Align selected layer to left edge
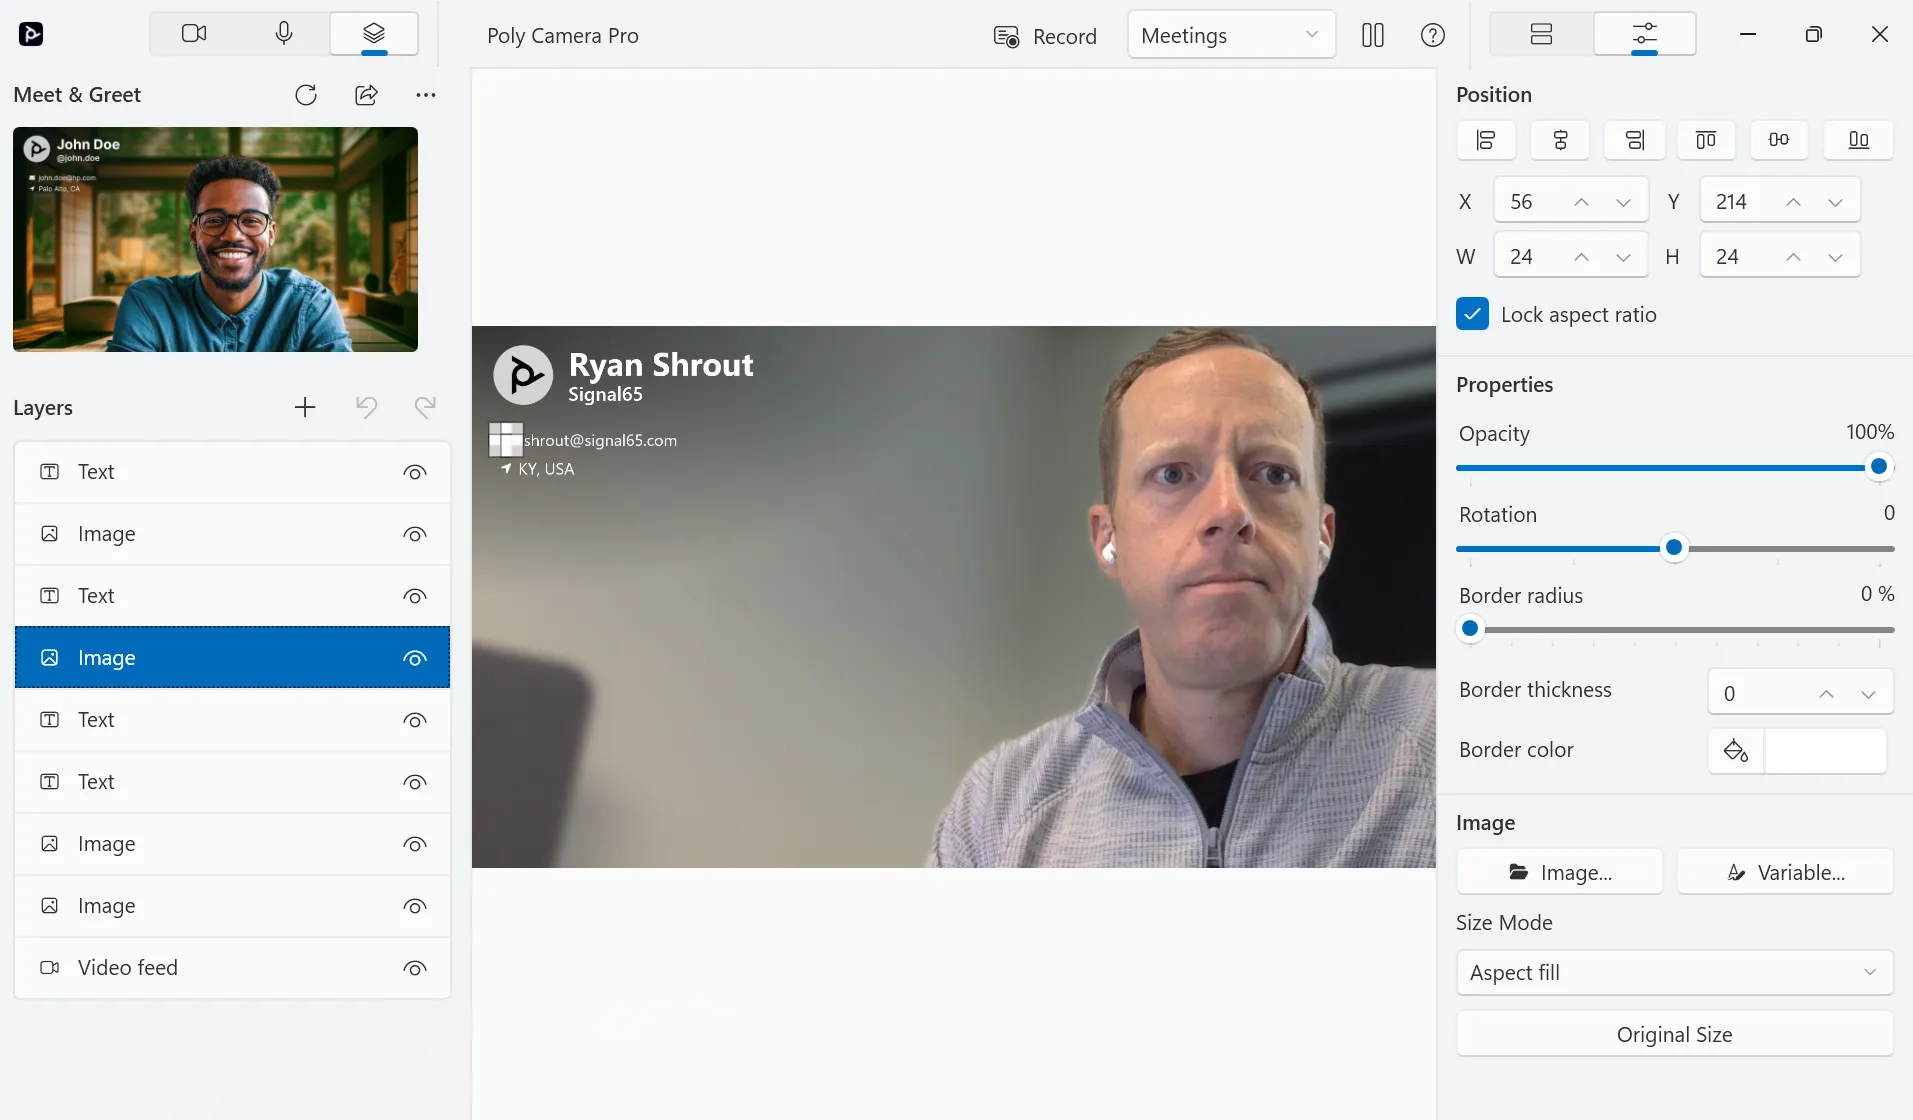The height and width of the screenshot is (1120, 1913). pos(1486,140)
